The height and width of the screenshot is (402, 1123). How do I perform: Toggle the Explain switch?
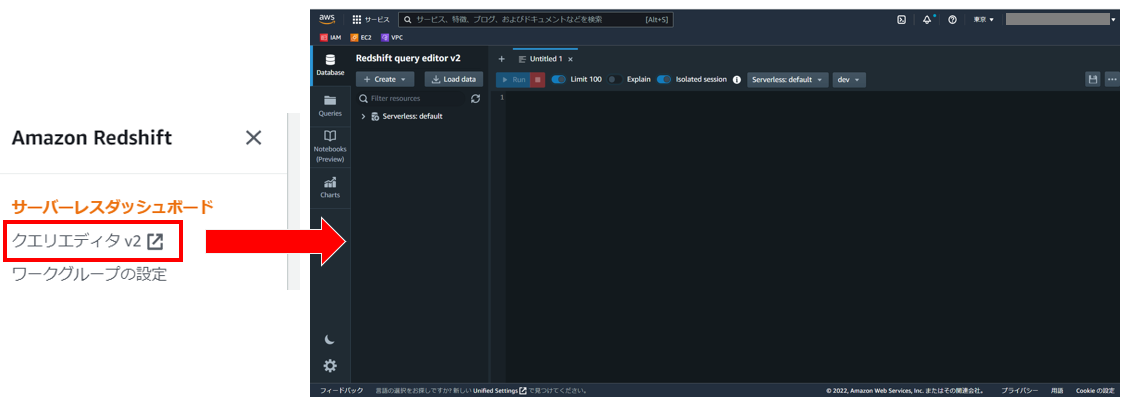[x=614, y=80]
